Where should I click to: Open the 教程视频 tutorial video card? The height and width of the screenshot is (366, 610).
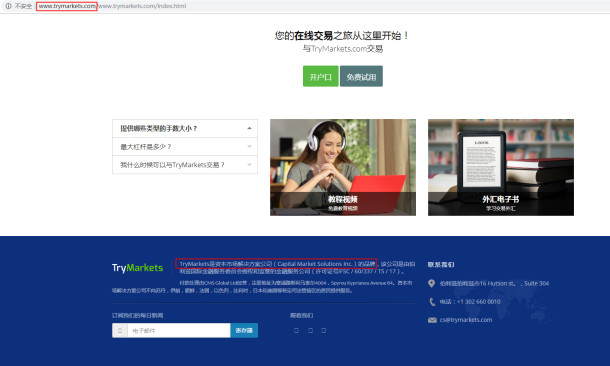[x=343, y=167]
